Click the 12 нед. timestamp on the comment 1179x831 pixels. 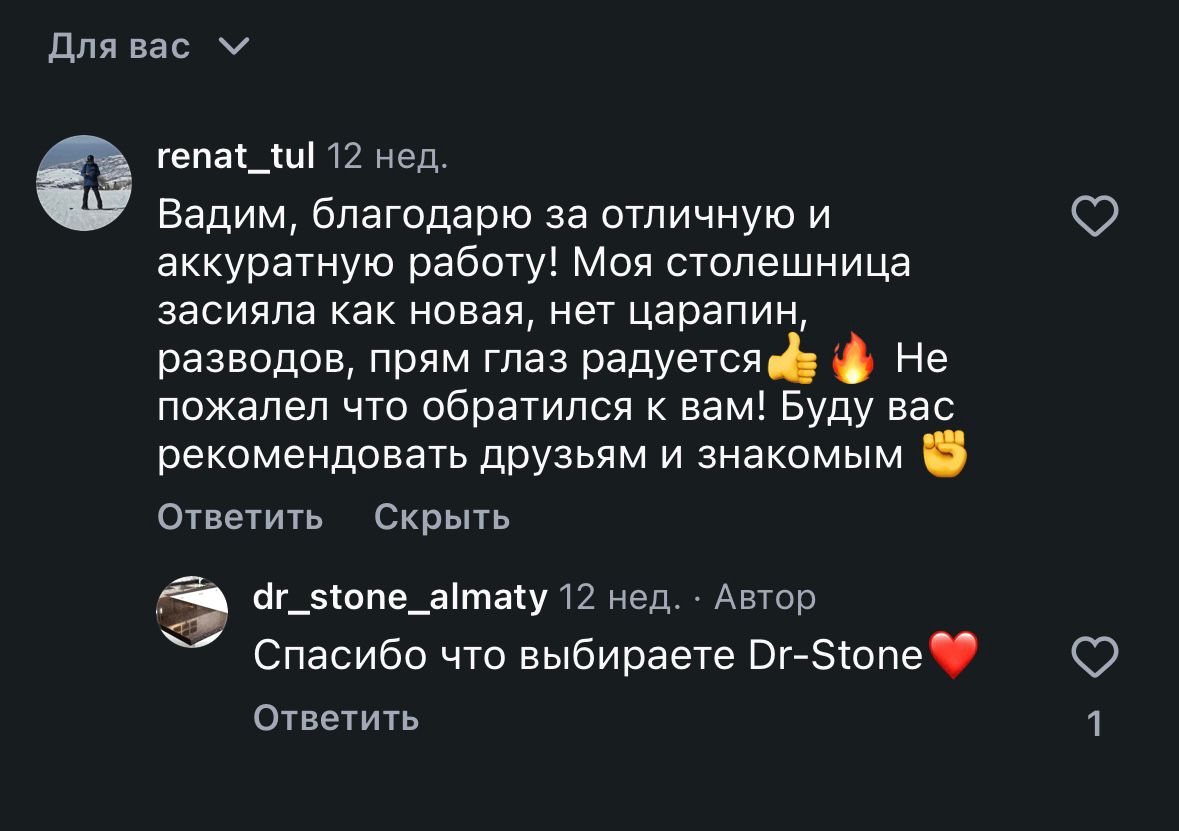387,158
